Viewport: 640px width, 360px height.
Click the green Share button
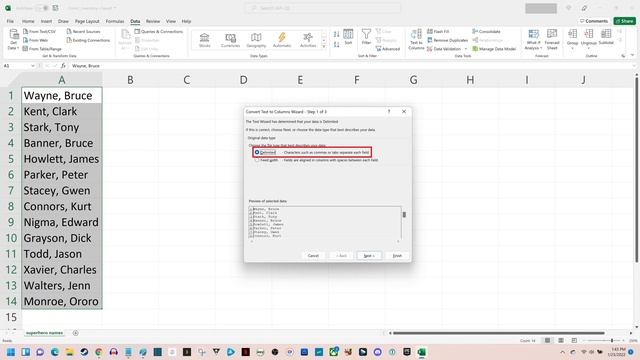[624, 21]
